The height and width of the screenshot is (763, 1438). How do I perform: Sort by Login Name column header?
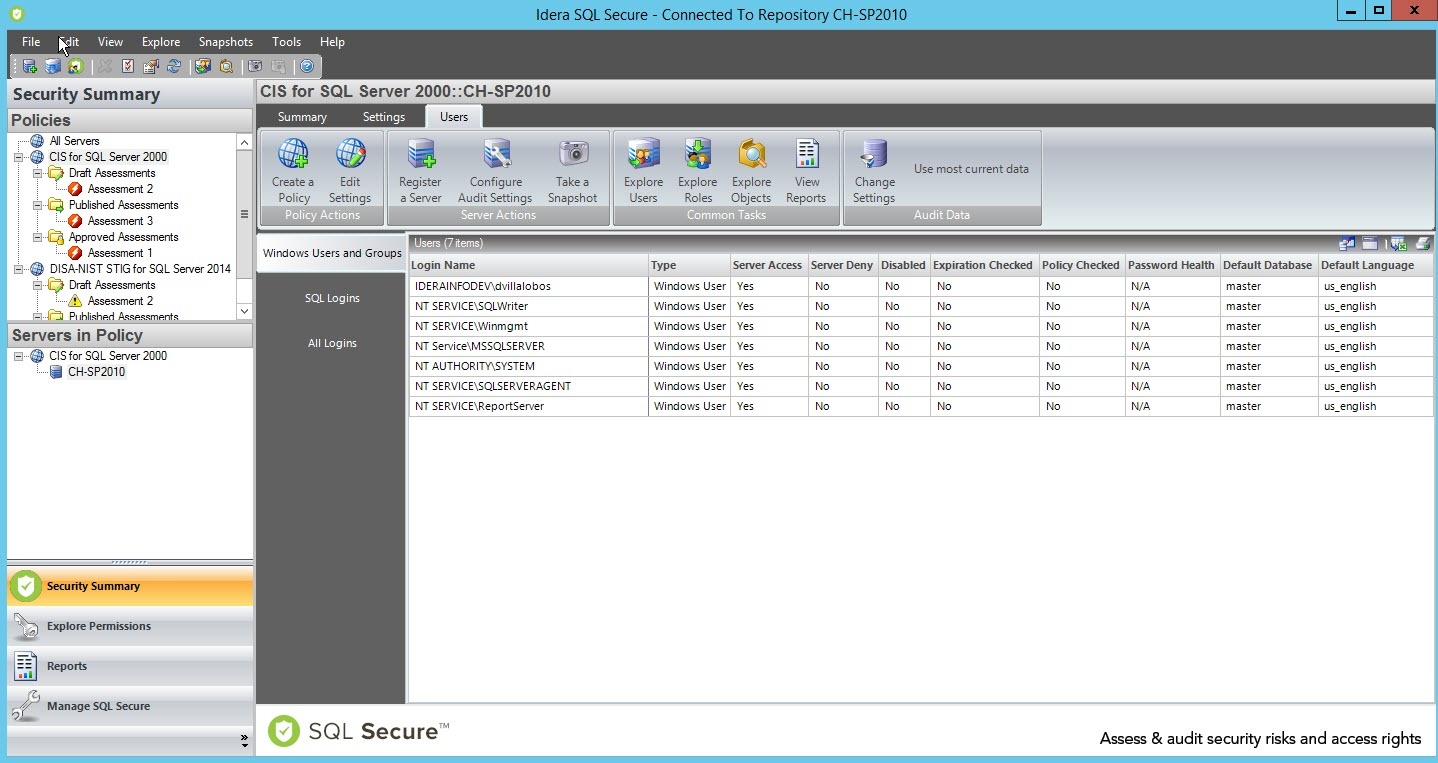pos(528,265)
